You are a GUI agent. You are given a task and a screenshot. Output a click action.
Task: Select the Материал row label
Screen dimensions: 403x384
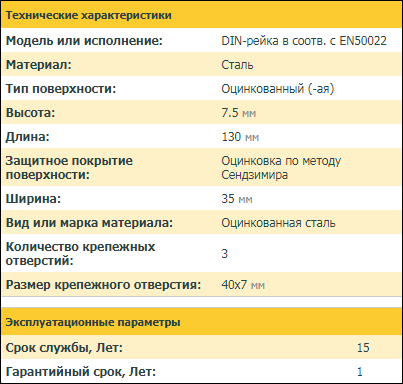(39, 65)
